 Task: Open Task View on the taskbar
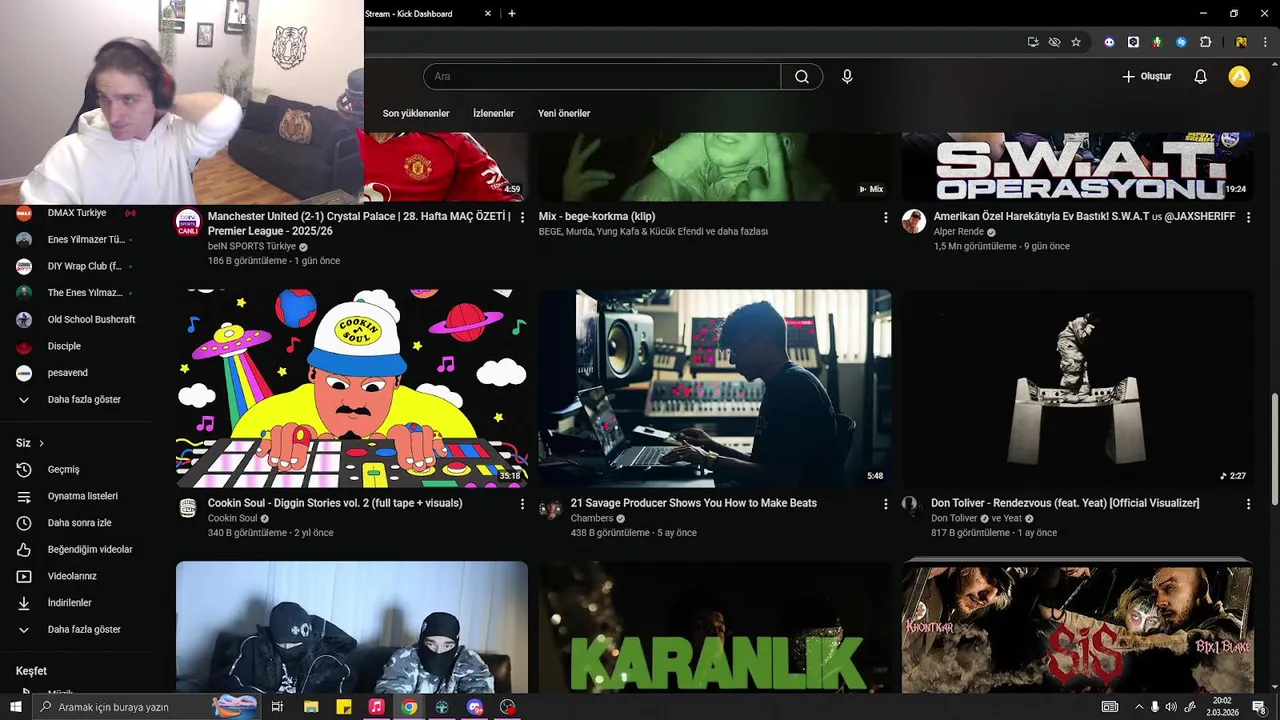click(x=277, y=707)
